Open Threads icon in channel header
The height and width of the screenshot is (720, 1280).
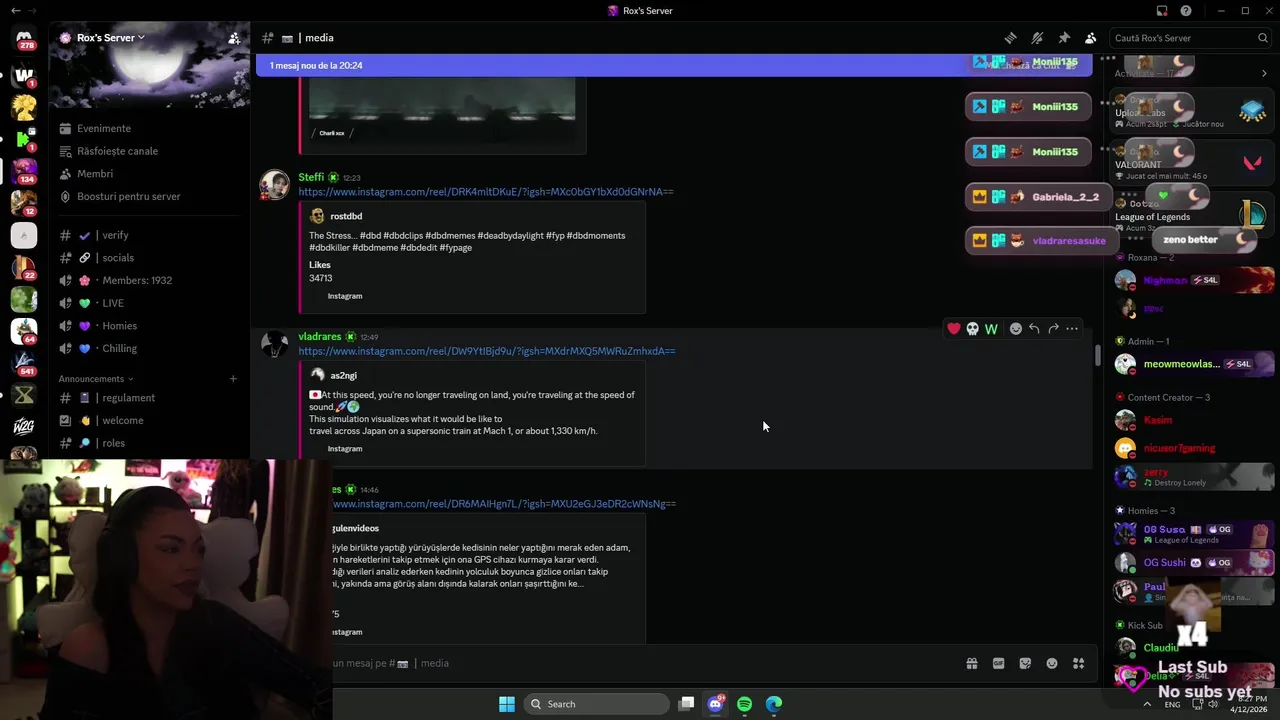pyautogui.click(x=1011, y=38)
